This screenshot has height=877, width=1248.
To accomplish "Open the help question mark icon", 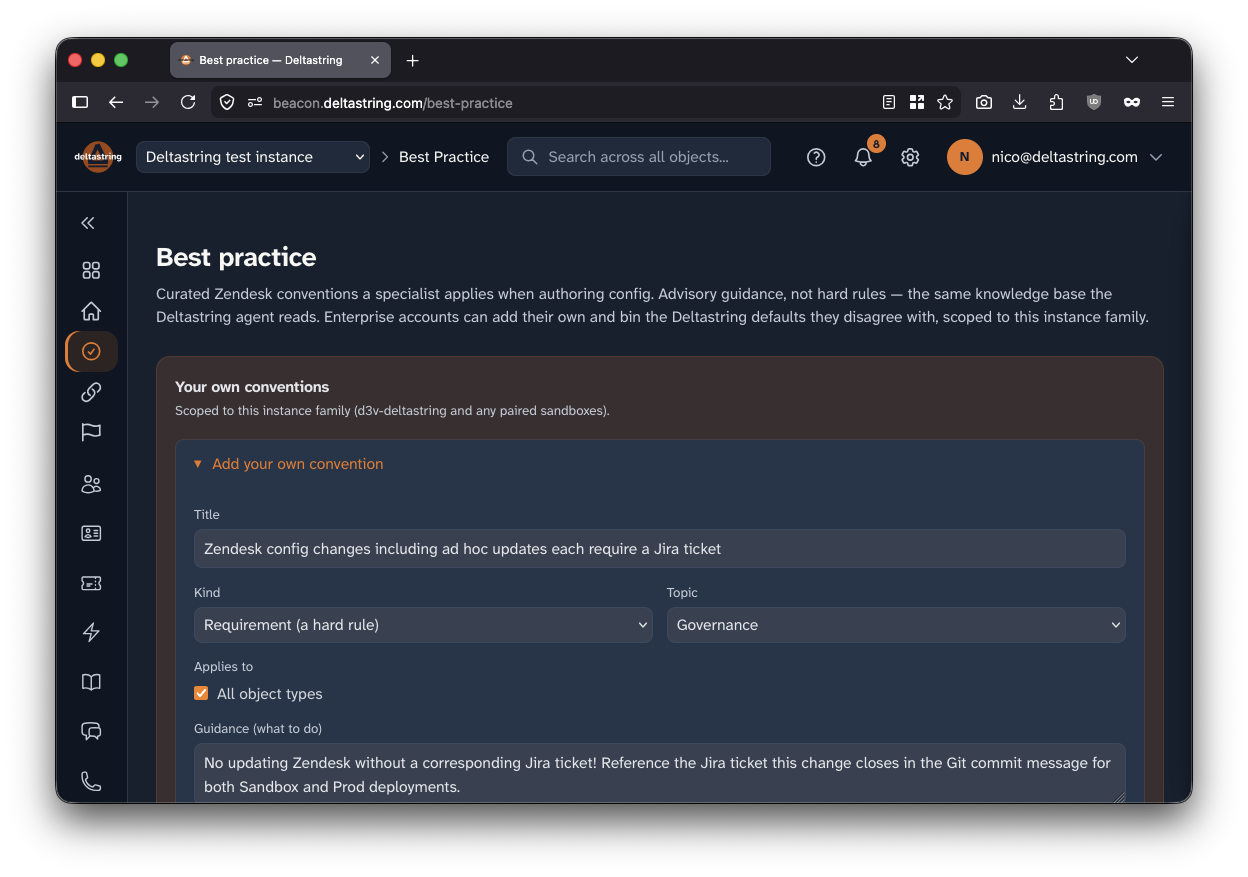I will tap(816, 157).
